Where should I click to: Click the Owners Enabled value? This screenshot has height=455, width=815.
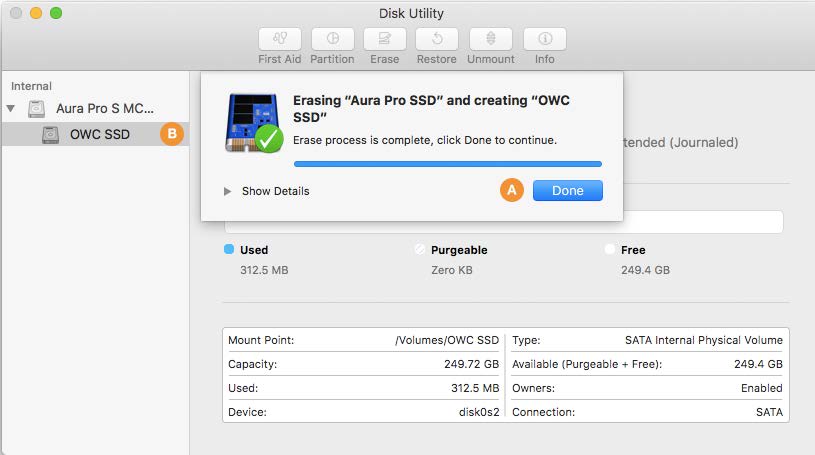click(762, 388)
